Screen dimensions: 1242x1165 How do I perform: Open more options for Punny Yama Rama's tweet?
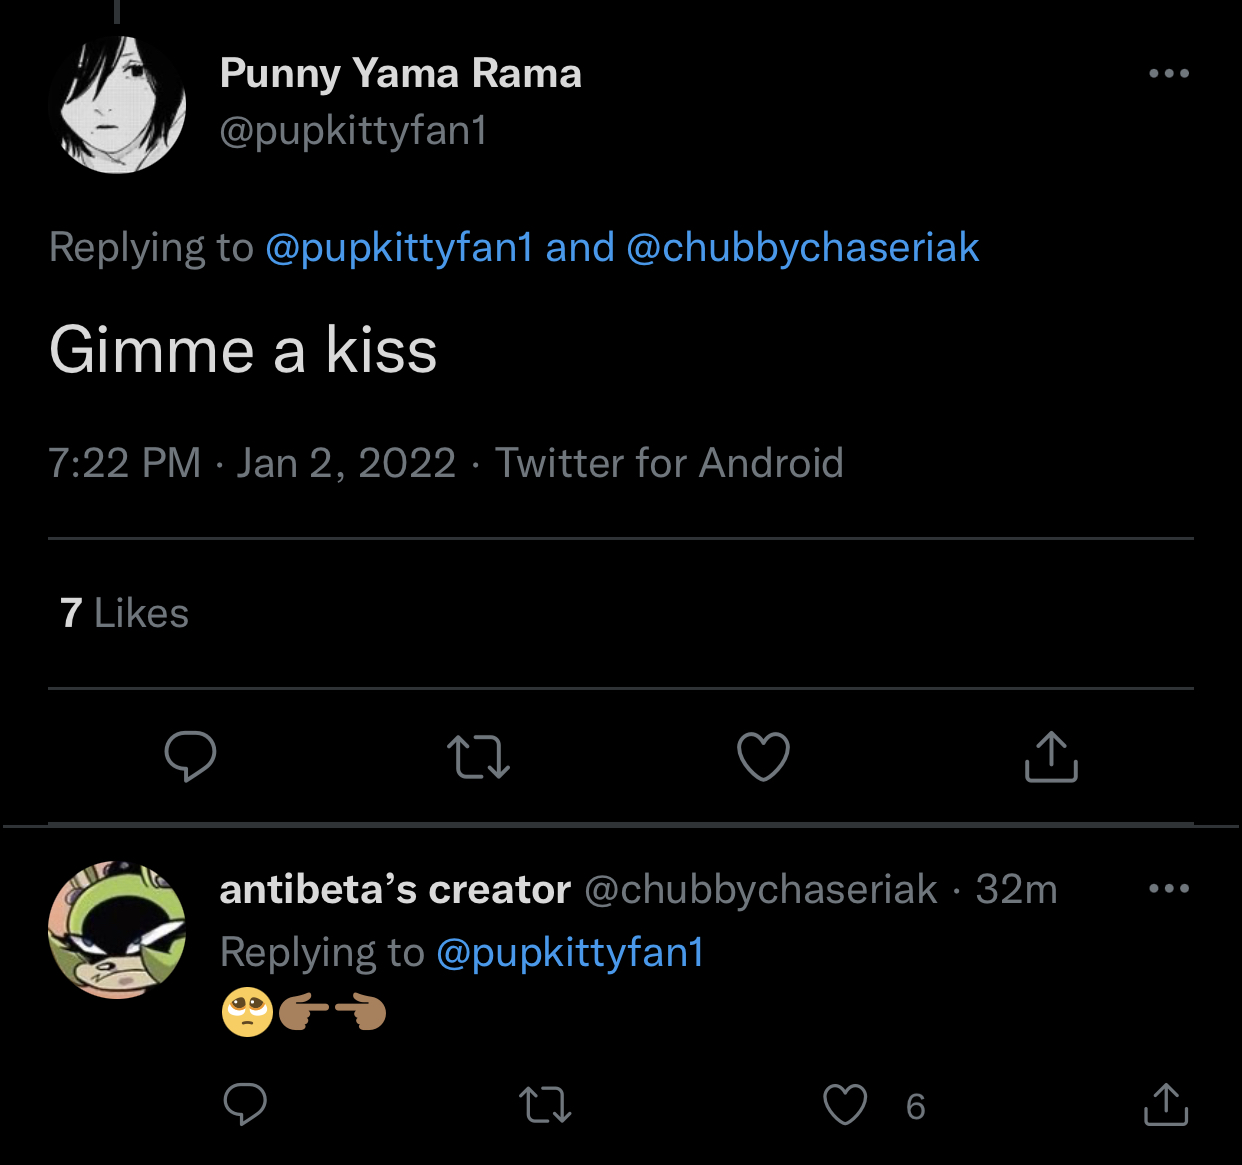1169,73
